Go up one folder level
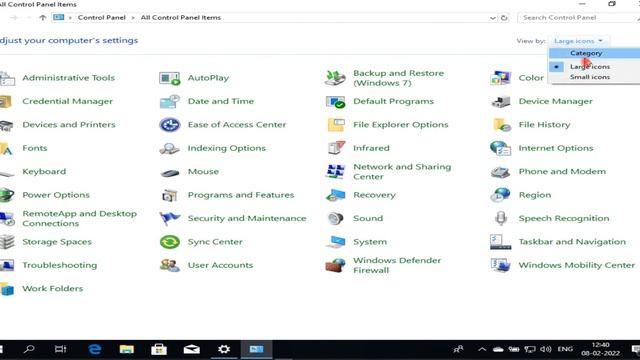Screen dimensions: 640x360 [x=43, y=18]
